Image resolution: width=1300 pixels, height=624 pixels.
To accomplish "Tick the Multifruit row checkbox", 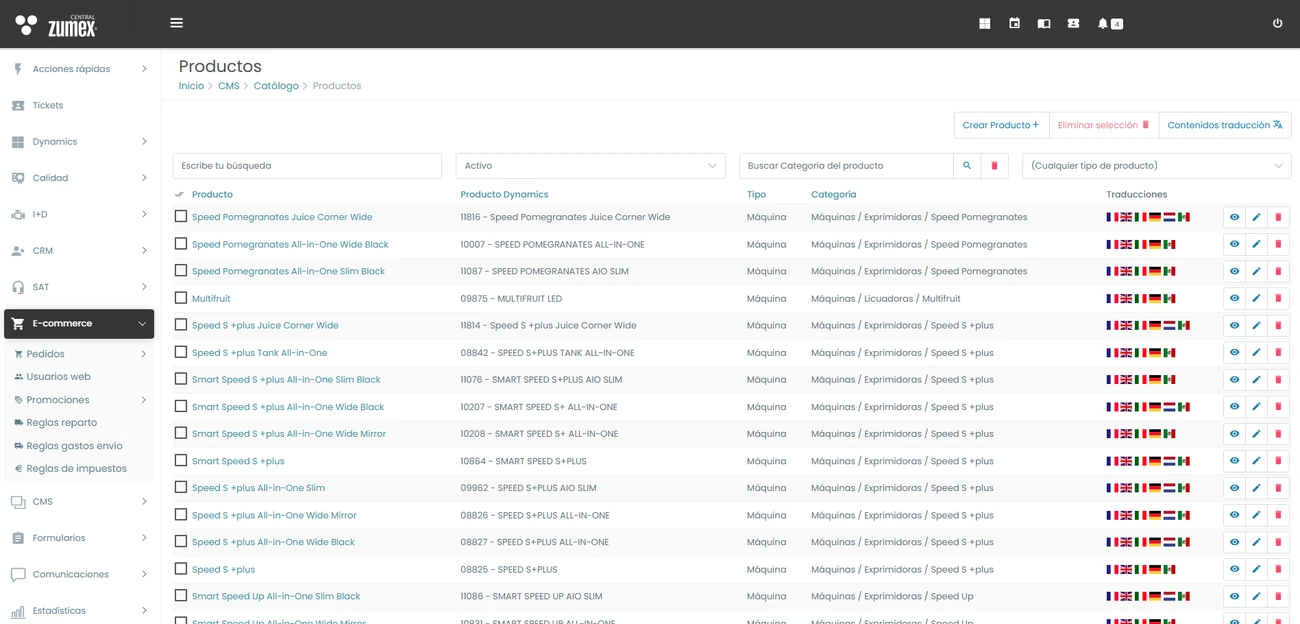I will 181,298.
